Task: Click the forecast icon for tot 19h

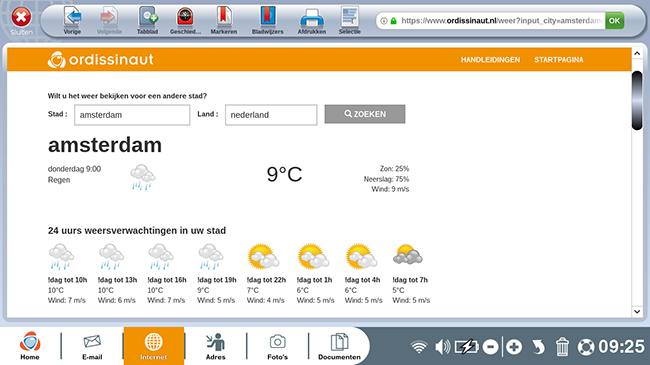Action: tap(211, 257)
